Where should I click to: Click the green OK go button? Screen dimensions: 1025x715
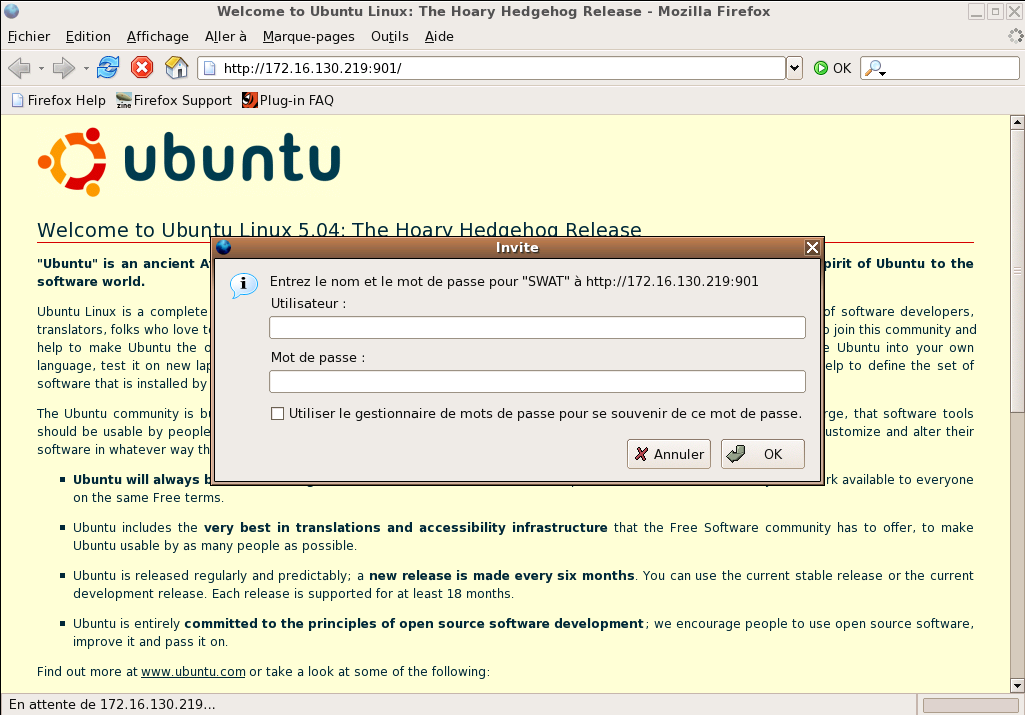coord(832,68)
